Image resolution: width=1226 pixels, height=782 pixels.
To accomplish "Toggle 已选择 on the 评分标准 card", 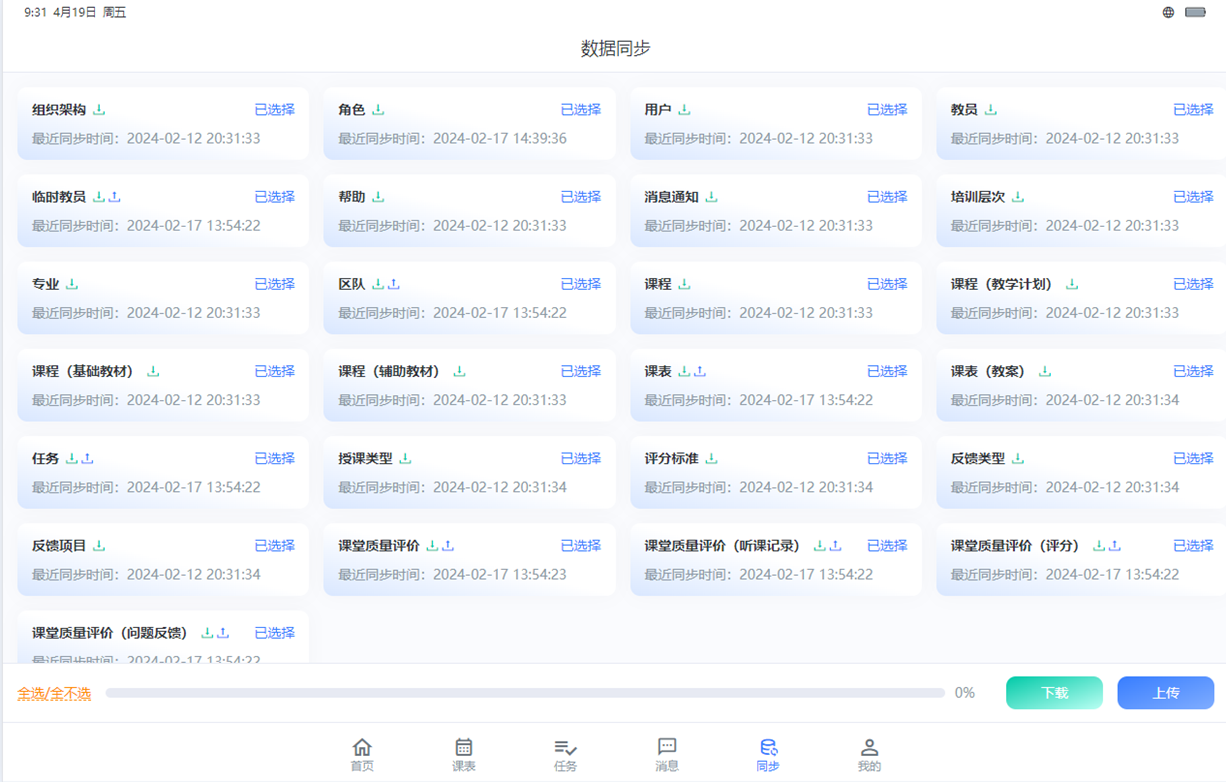I will (x=887, y=458).
